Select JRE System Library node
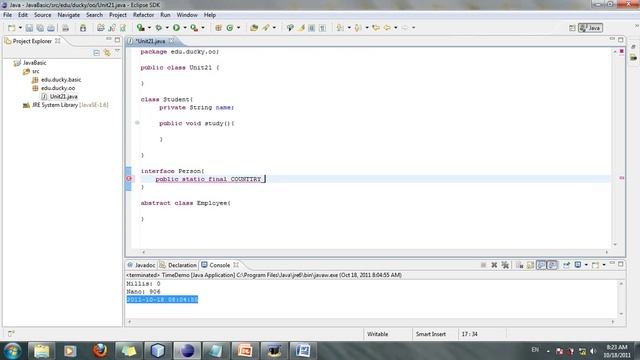640x360 pixels. [x=65, y=105]
